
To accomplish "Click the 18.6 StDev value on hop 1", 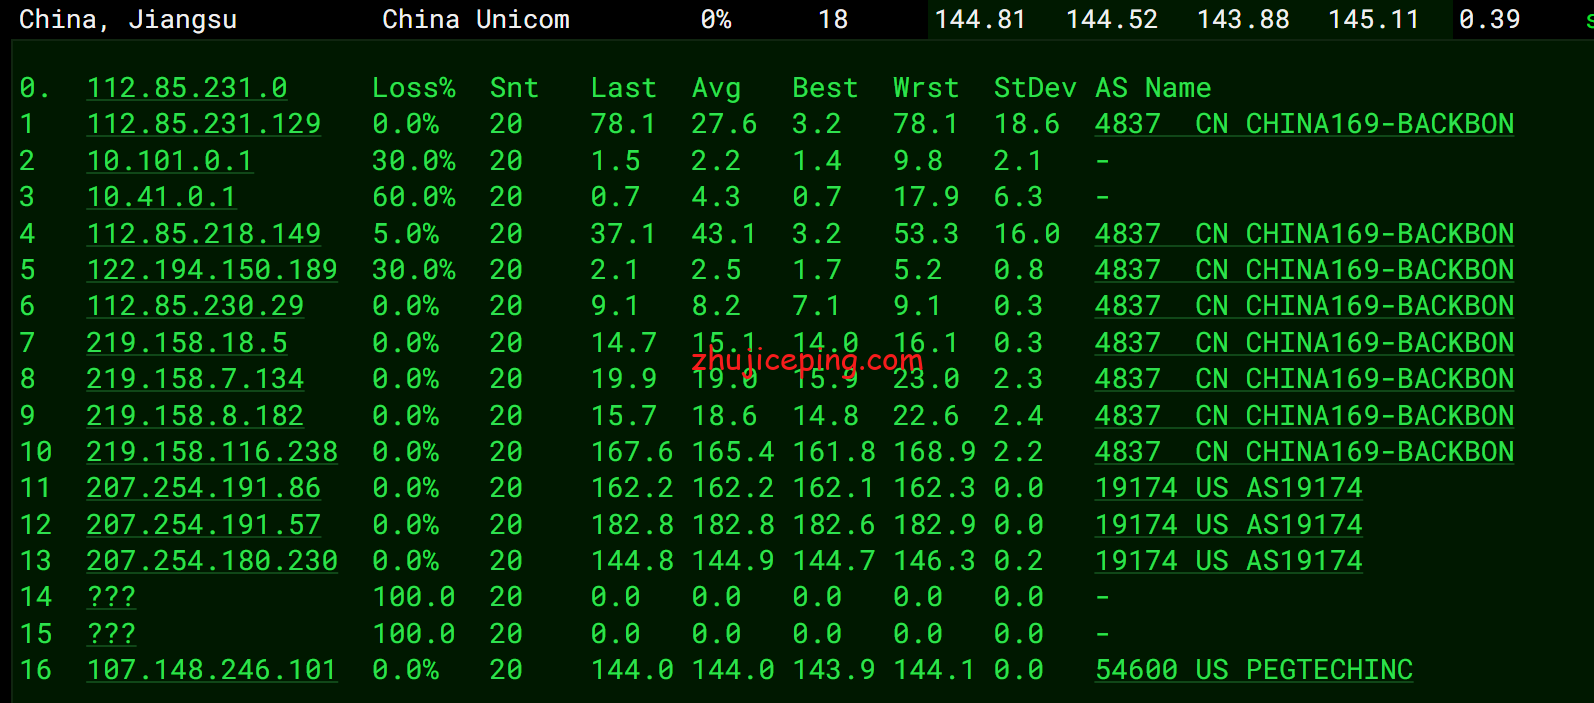I will point(1027,124).
